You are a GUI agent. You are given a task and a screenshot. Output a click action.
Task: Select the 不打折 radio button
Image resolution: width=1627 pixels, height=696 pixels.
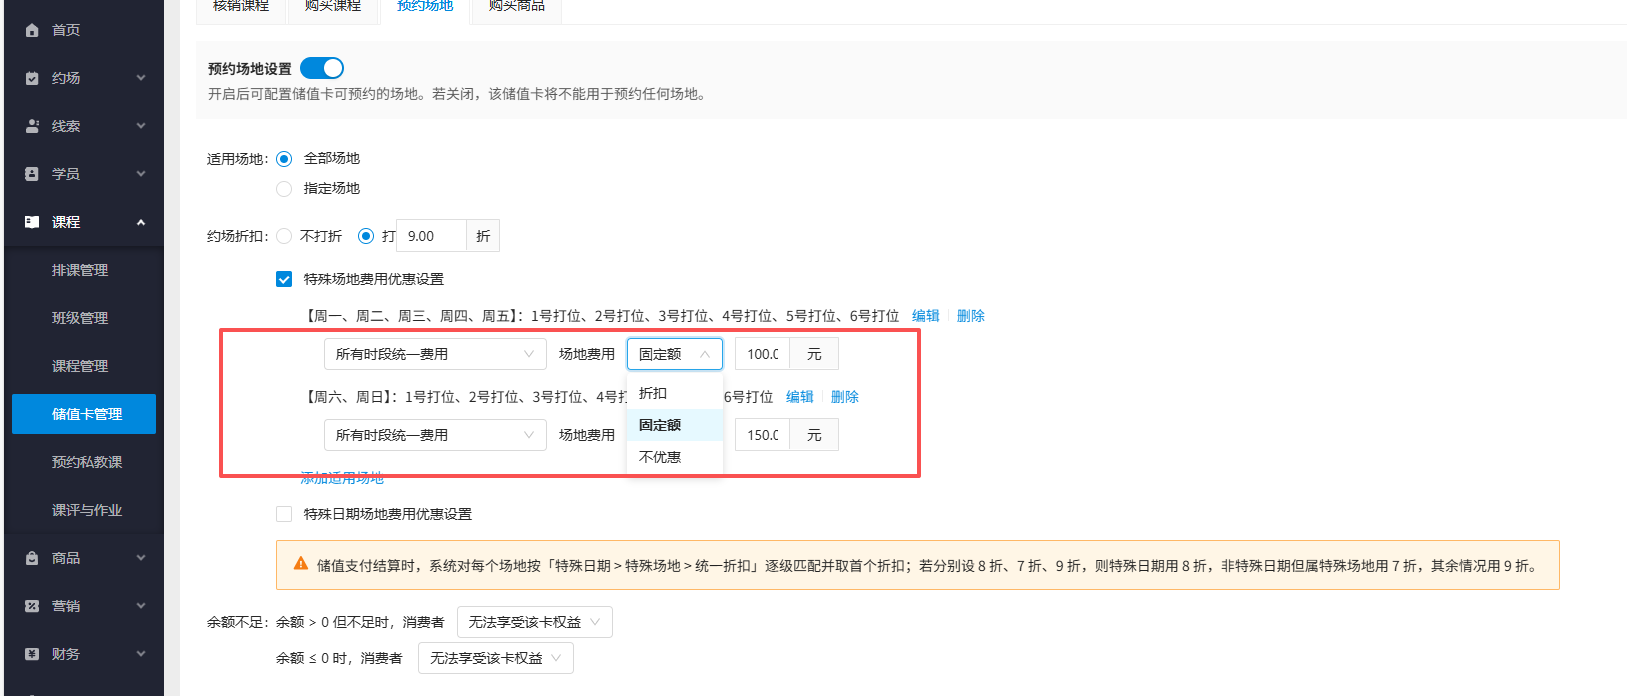click(x=284, y=236)
